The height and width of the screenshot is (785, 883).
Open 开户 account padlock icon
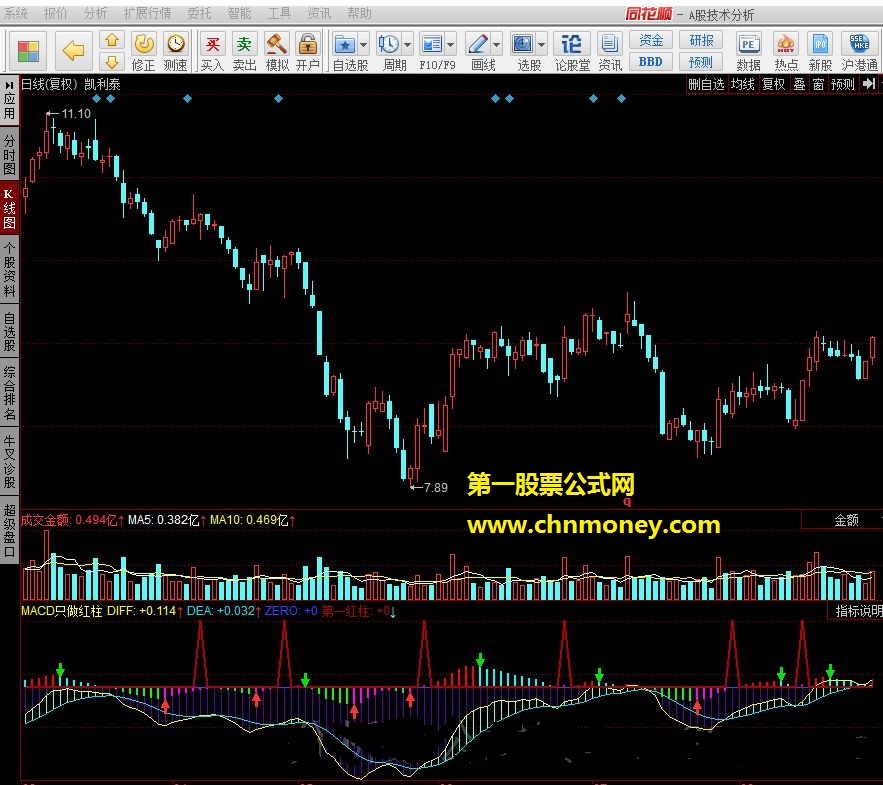point(307,44)
